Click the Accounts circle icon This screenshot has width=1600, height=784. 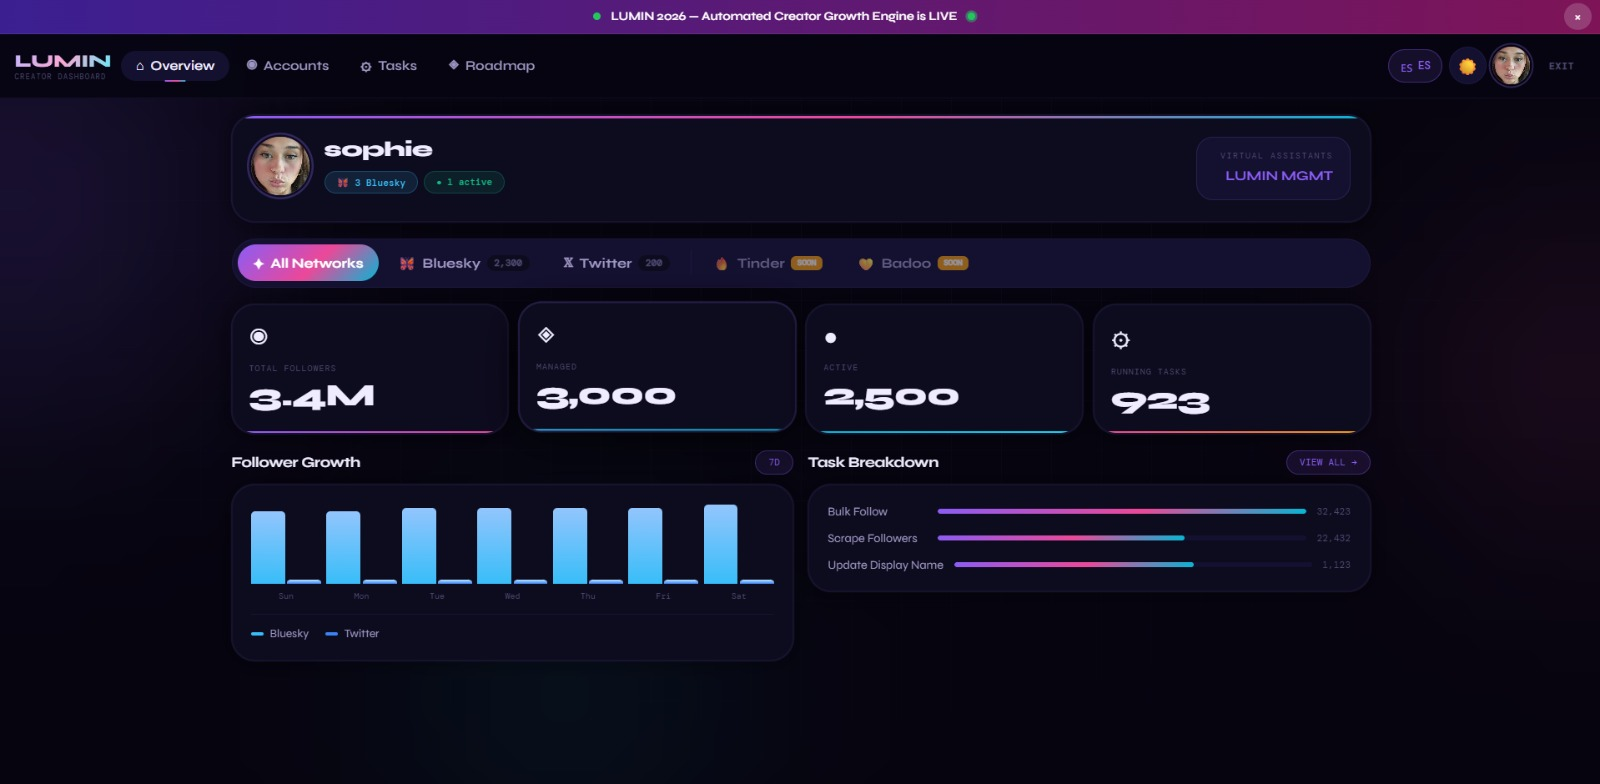click(x=252, y=65)
